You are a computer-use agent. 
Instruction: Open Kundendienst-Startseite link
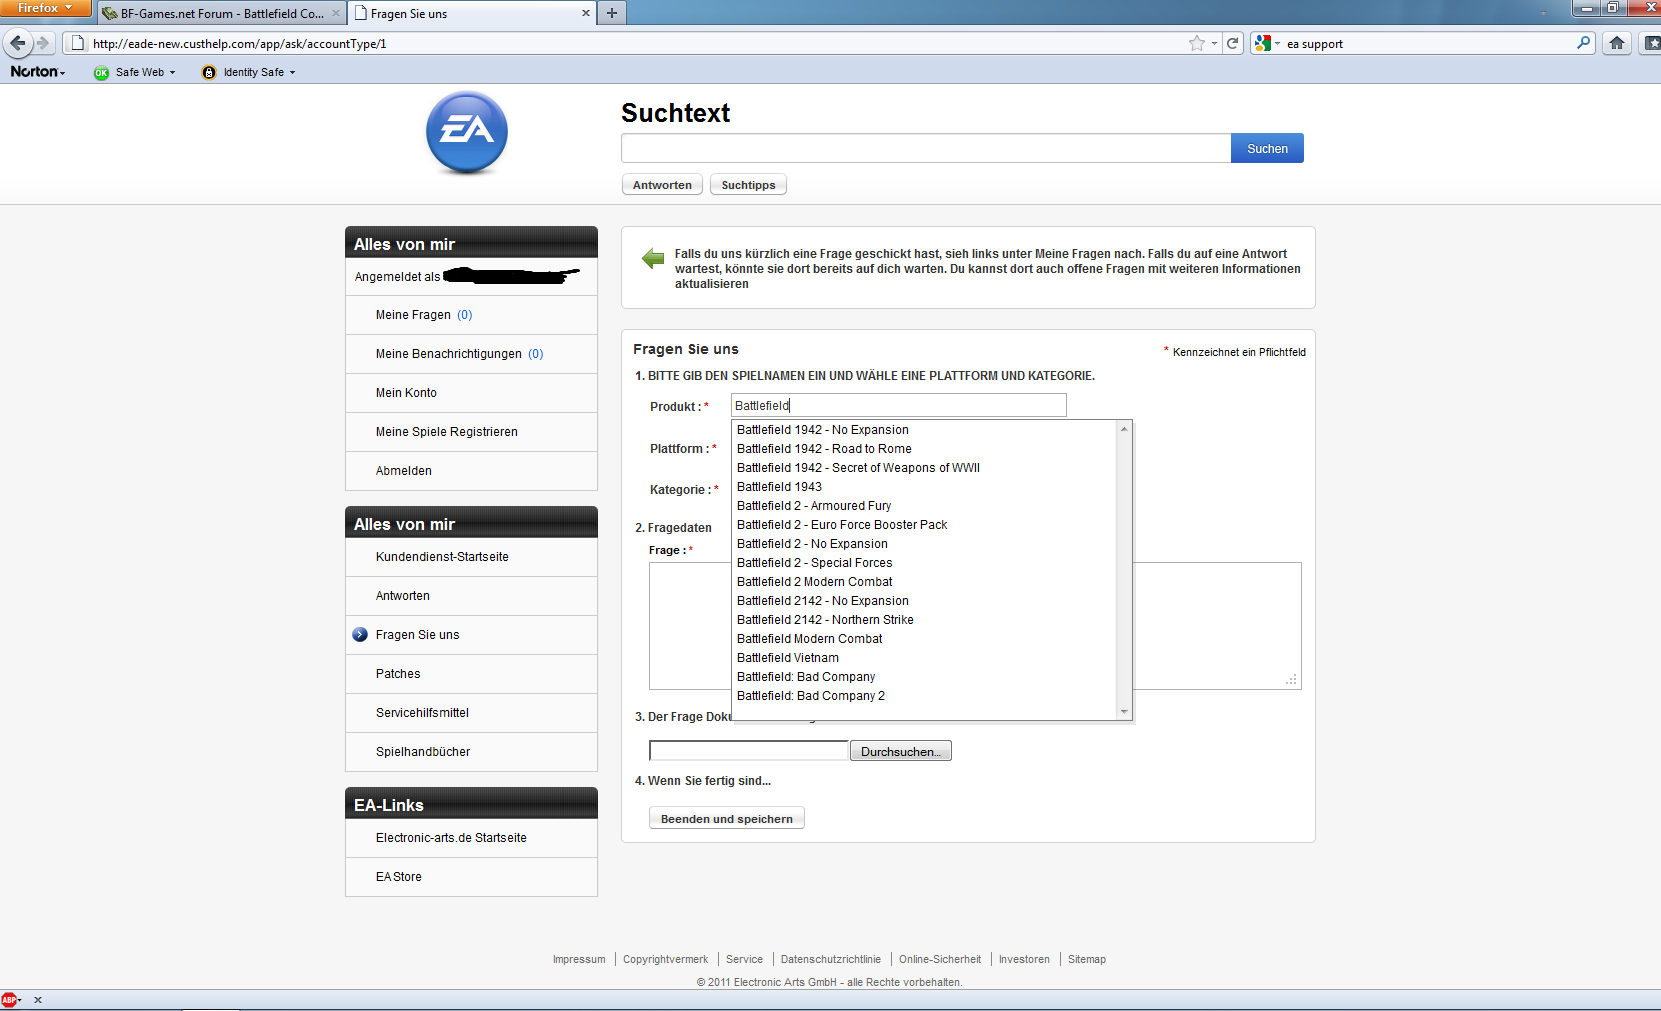tap(471, 557)
